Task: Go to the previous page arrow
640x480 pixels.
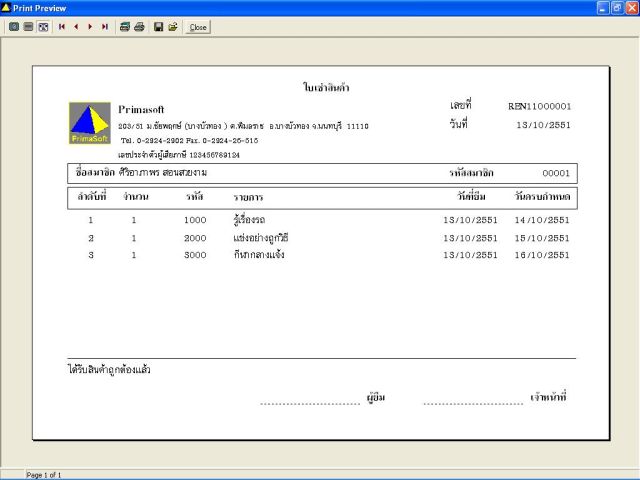Action: point(76,27)
